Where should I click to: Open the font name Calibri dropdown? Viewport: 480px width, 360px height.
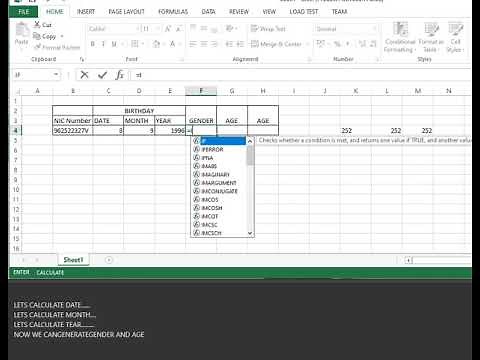137,29
